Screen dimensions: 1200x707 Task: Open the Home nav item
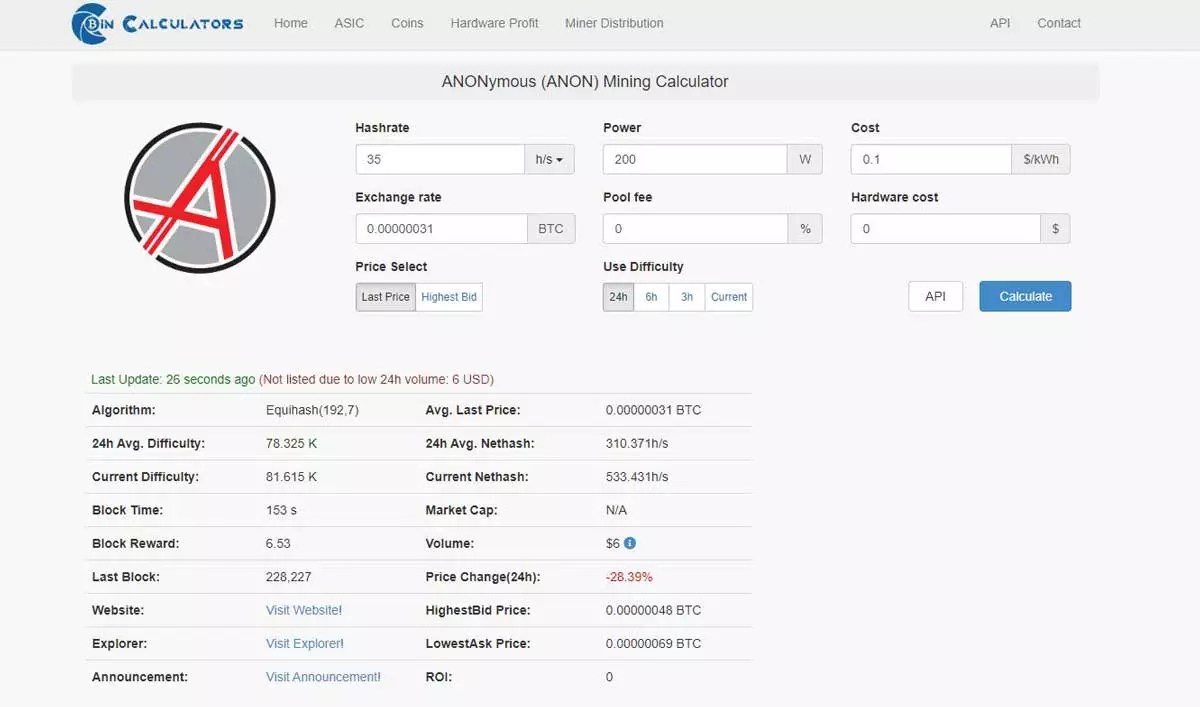[291, 23]
